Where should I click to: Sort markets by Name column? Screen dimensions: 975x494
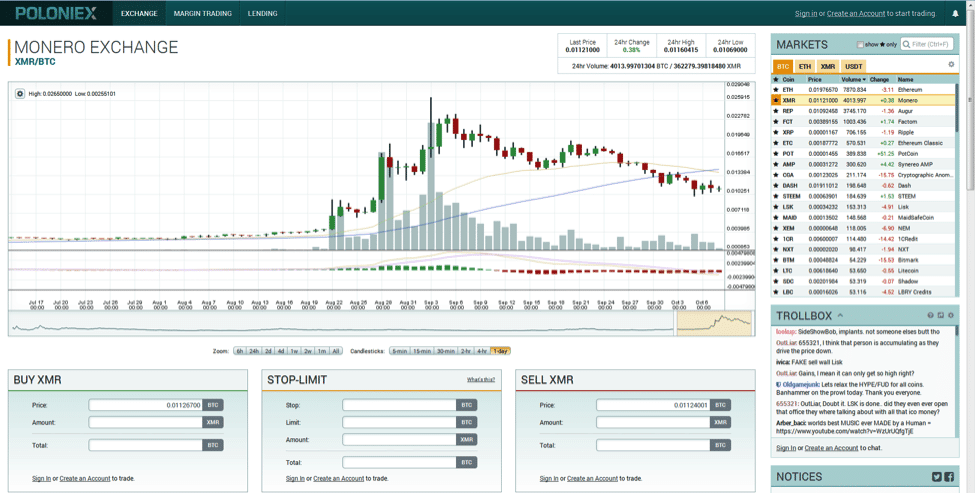(905, 80)
